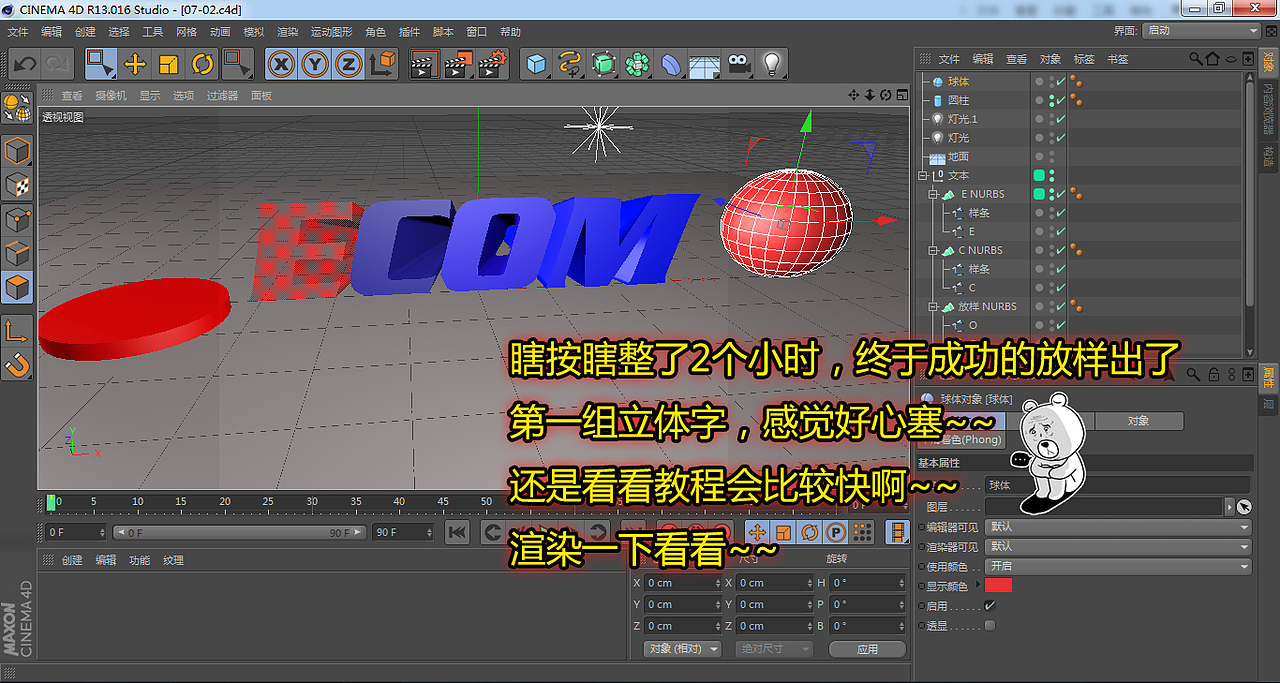Toggle the X axis lock
The width and height of the screenshot is (1280, 683).
tap(282, 65)
